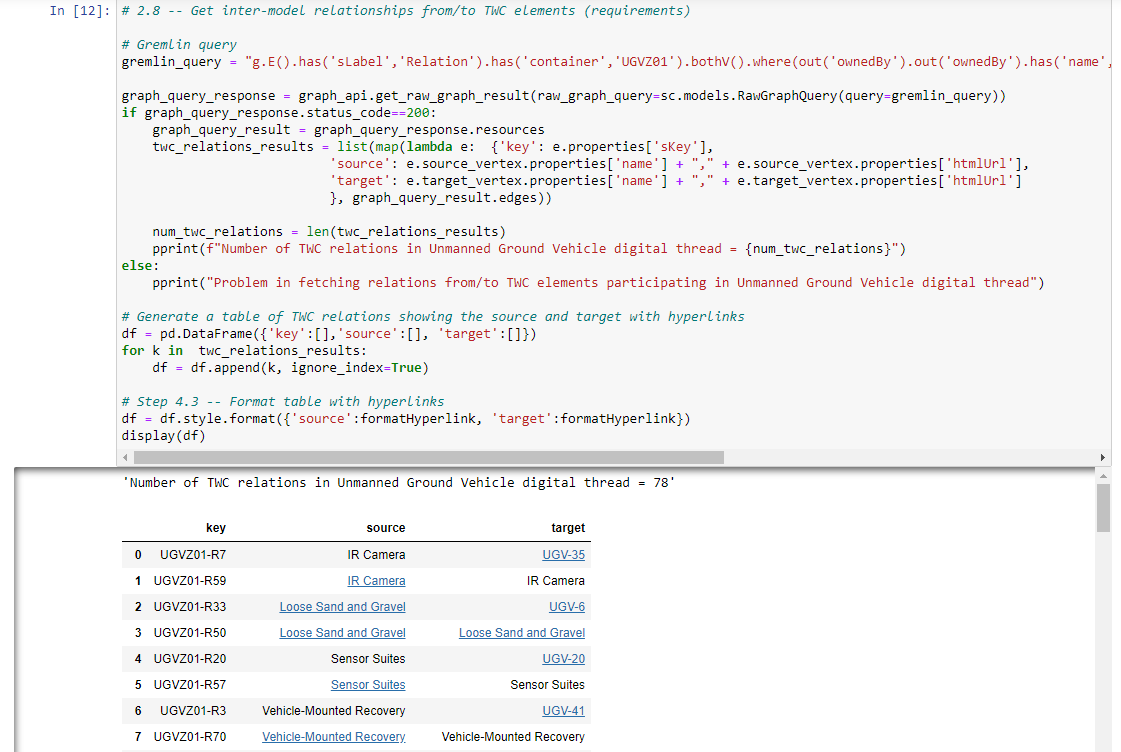Click the left arrow of the code cell scrollbar
The image size is (1121, 752).
126,457
